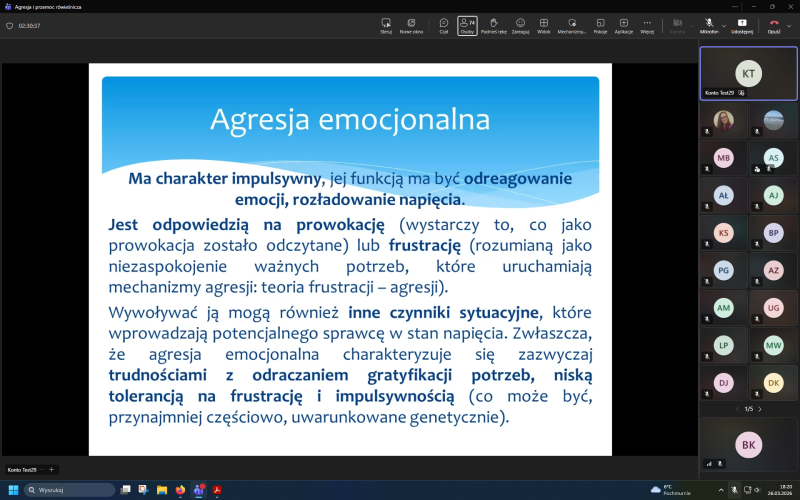Open Firefox from the taskbar

tap(180, 490)
